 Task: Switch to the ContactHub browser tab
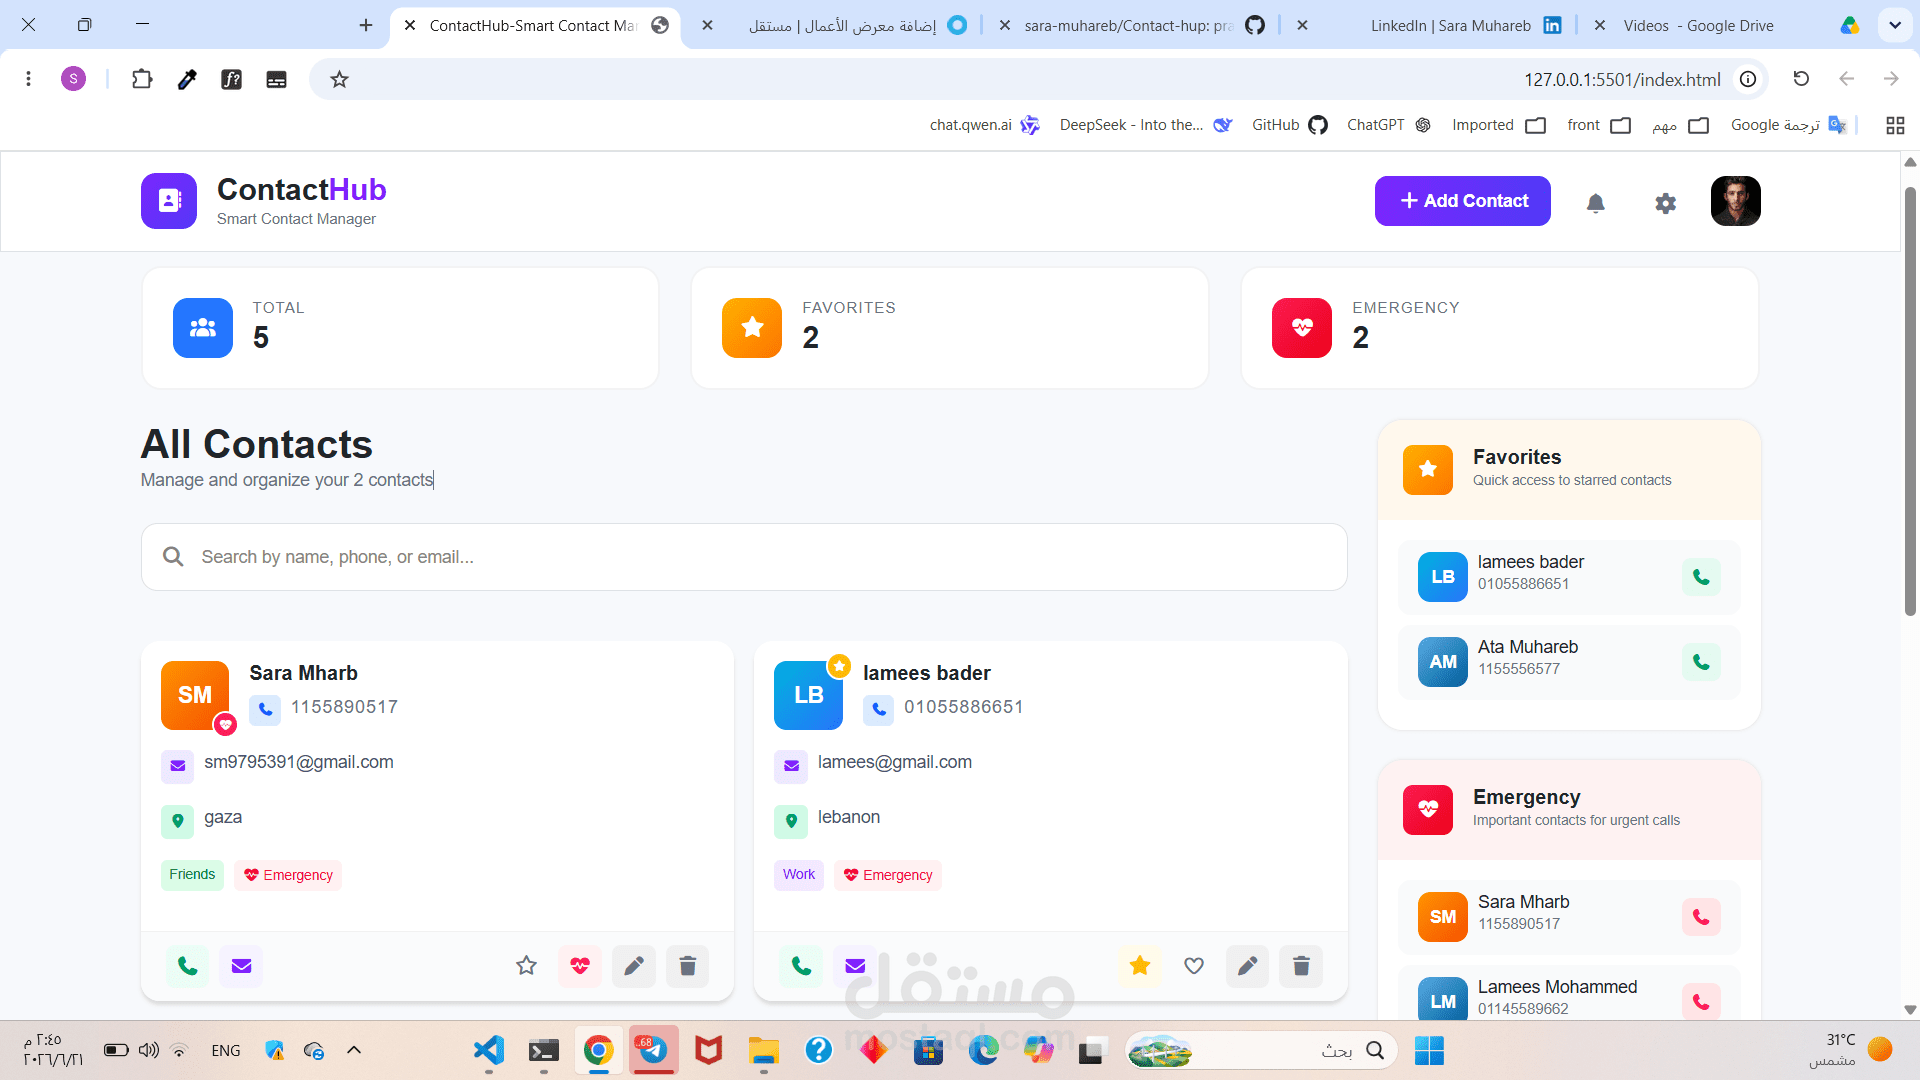point(535,26)
